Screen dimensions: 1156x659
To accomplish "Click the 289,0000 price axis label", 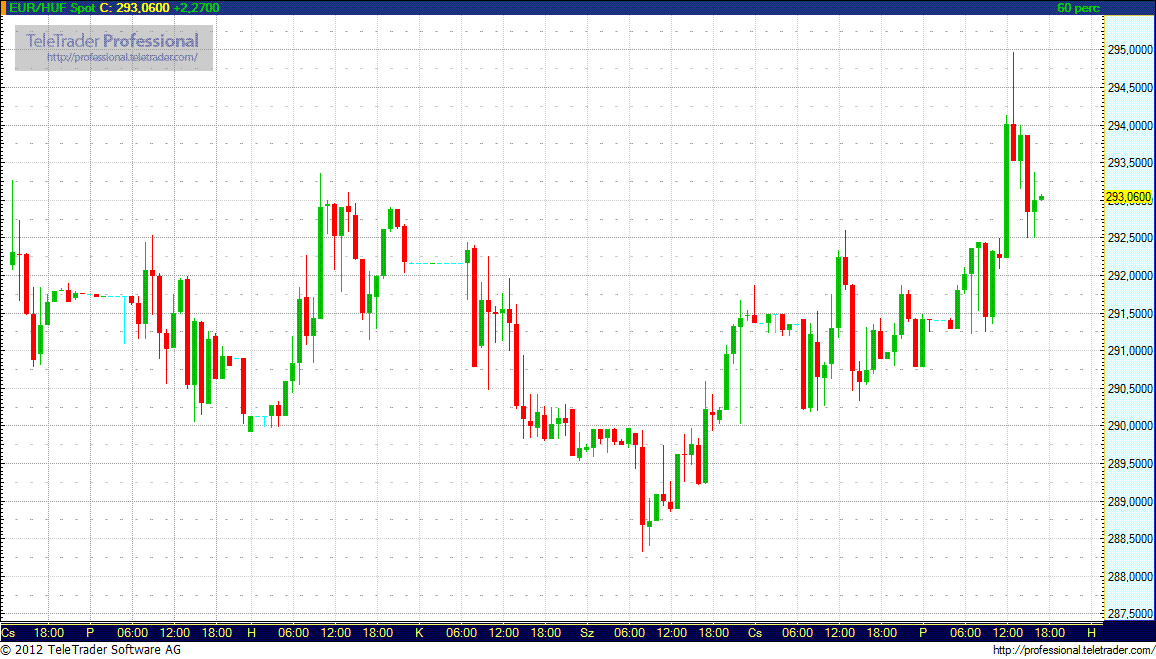I will pyautogui.click(x=1129, y=501).
